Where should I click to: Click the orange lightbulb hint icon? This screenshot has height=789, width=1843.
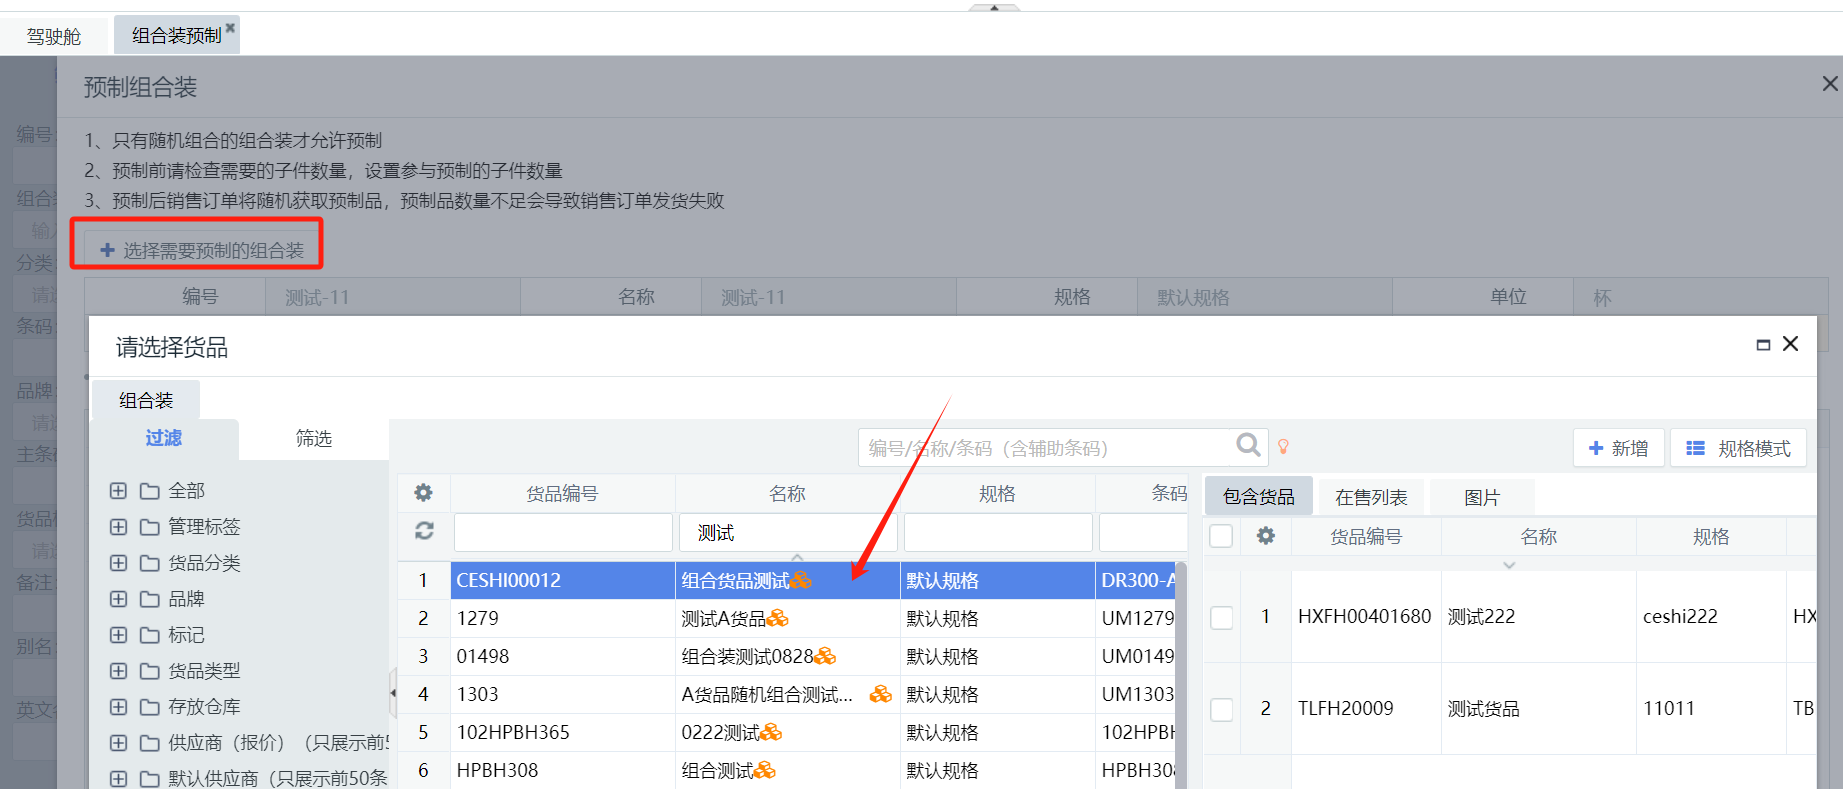pyautogui.click(x=1283, y=447)
